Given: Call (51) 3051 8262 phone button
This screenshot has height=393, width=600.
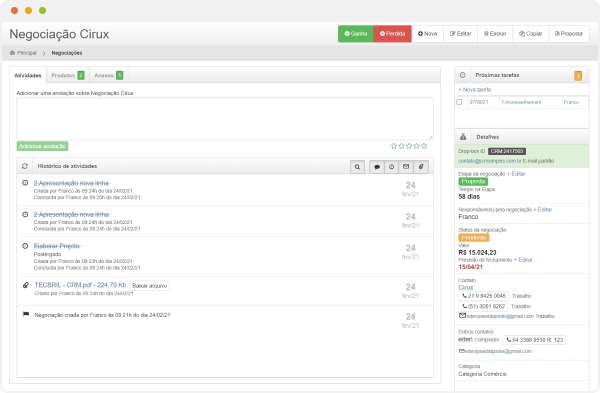Looking at the screenshot, I should (483, 306).
